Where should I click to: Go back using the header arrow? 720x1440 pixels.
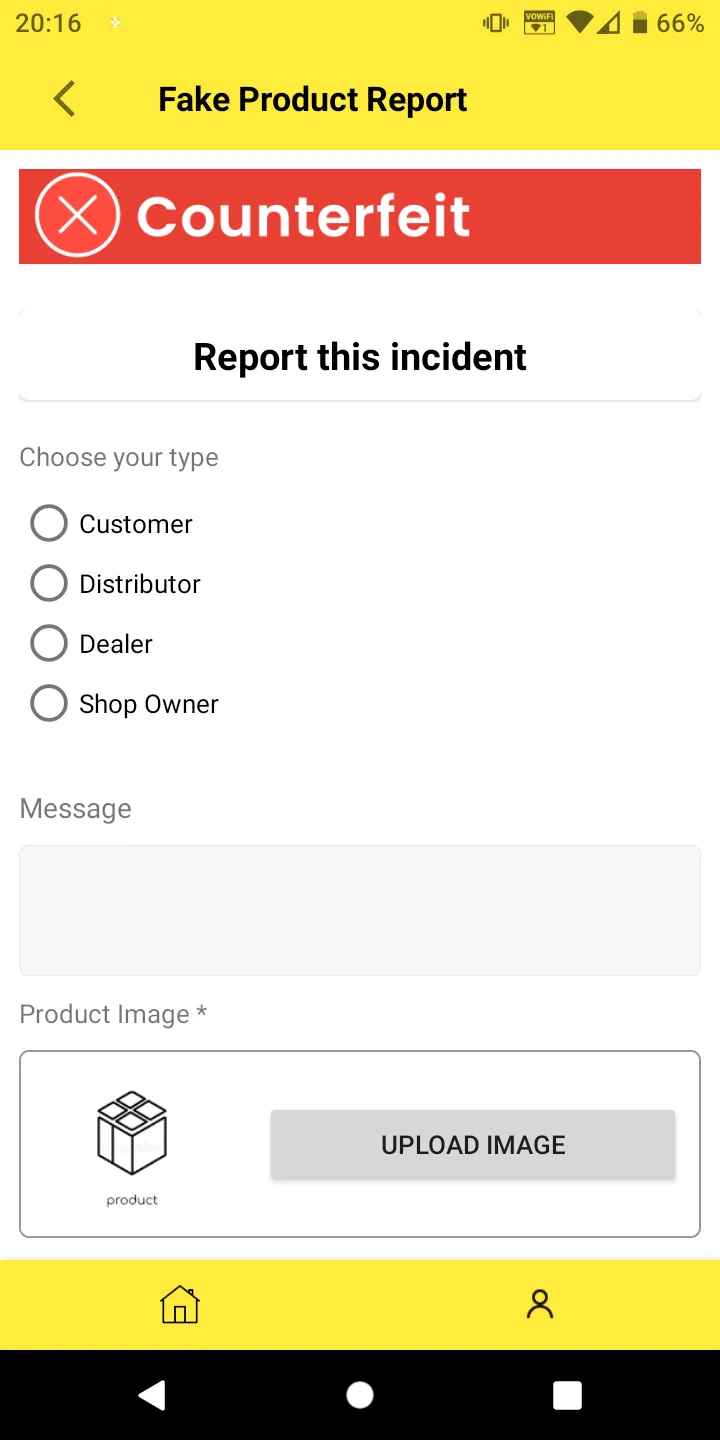pyautogui.click(x=64, y=99)
